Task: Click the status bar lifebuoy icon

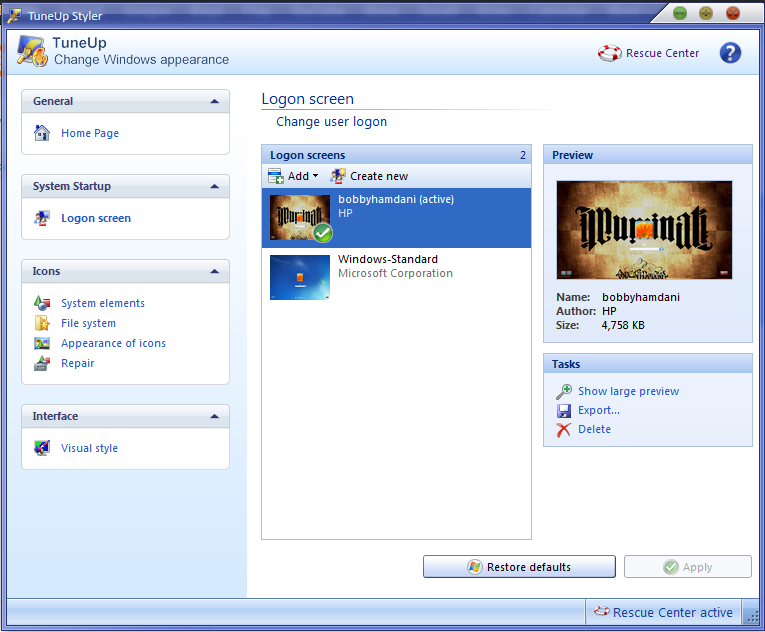Action: pyautogui.click(x=601, y=611)
